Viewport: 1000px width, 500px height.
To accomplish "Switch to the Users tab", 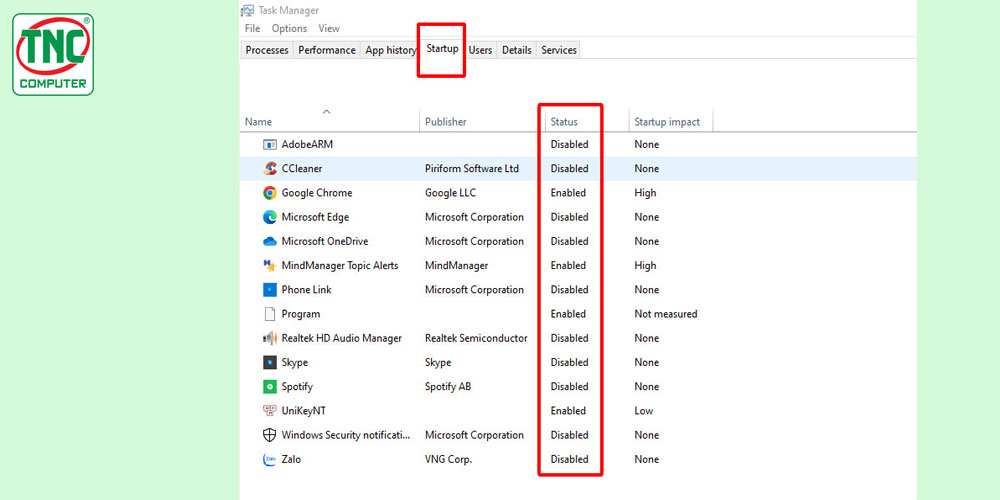I will point(480,50).
